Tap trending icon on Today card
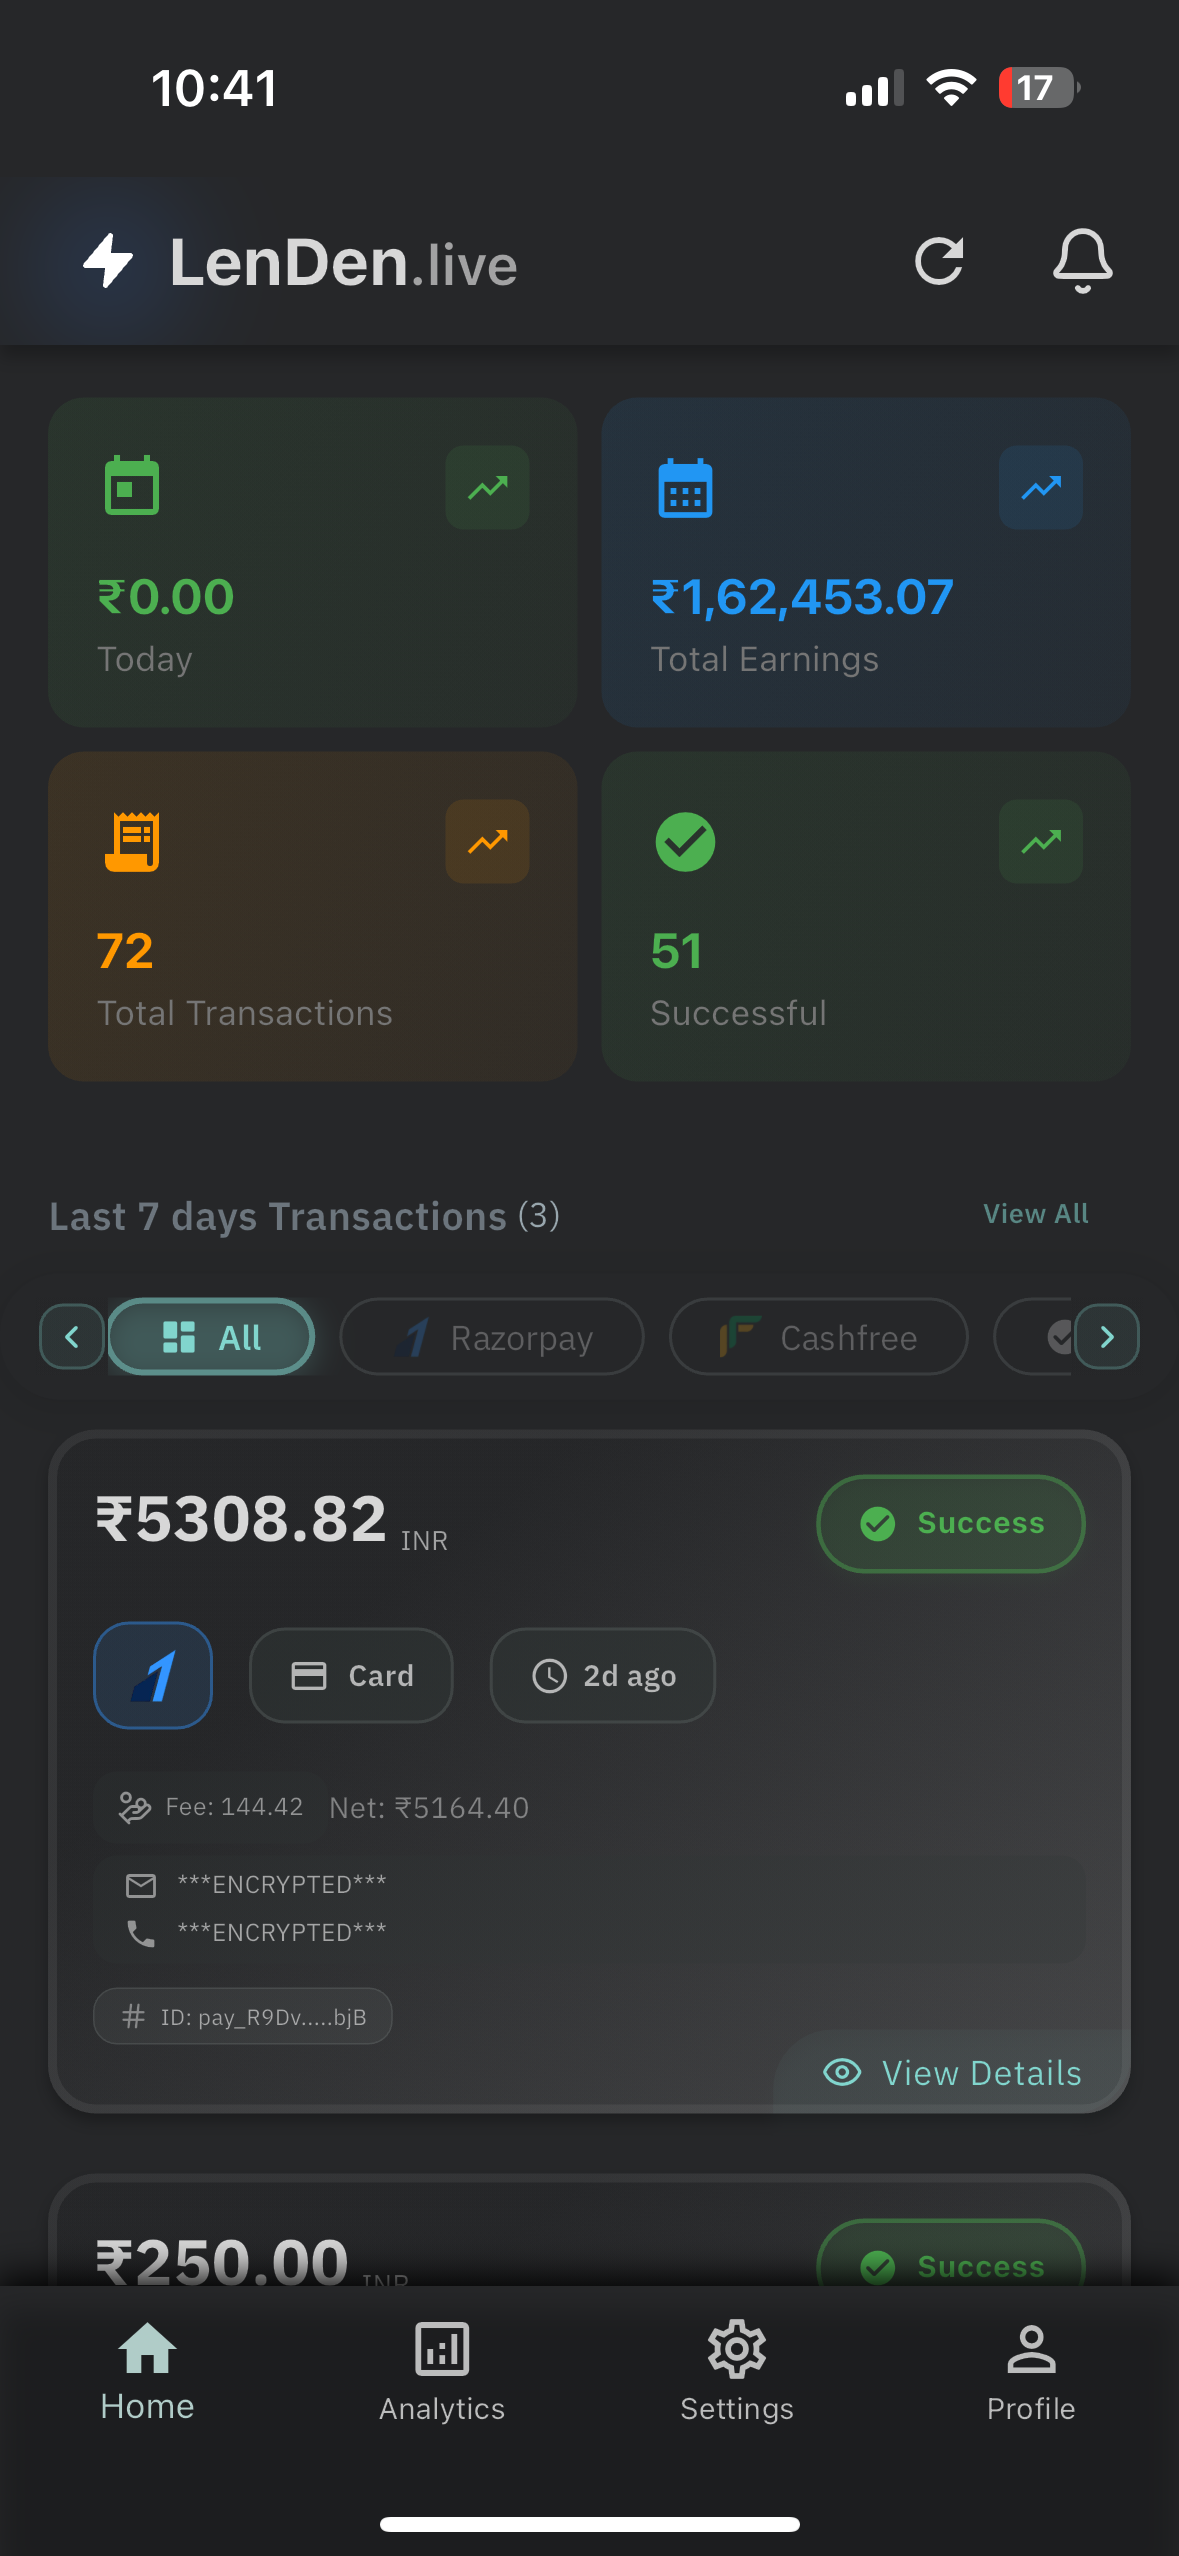The width and height of the screenshot is (1179, 2556). (487, 488)
